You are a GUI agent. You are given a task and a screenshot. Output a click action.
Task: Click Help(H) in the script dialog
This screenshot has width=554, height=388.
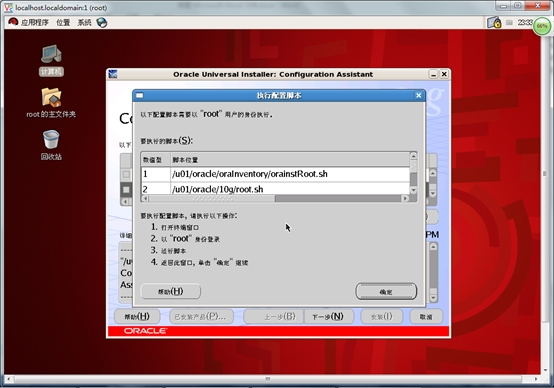(x=171, y=292)
